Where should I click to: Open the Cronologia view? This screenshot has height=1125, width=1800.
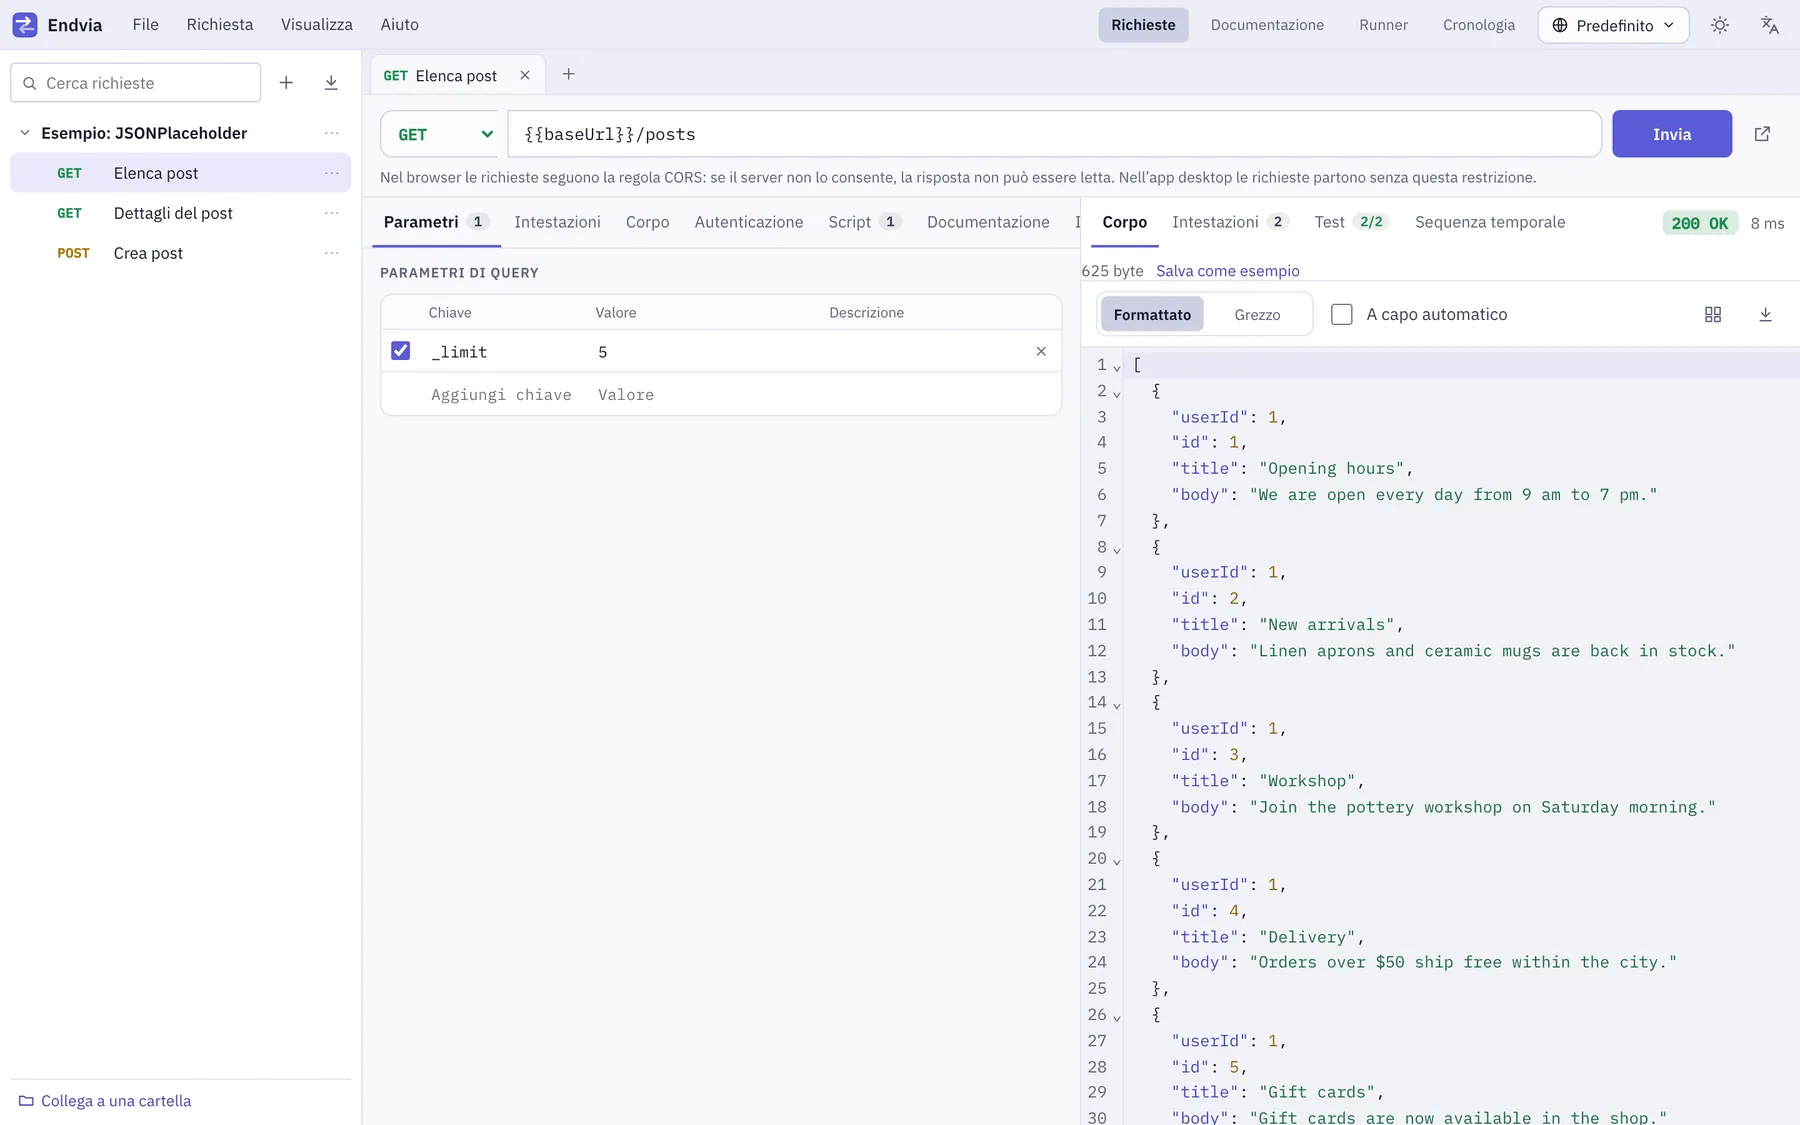point(1478,25)
